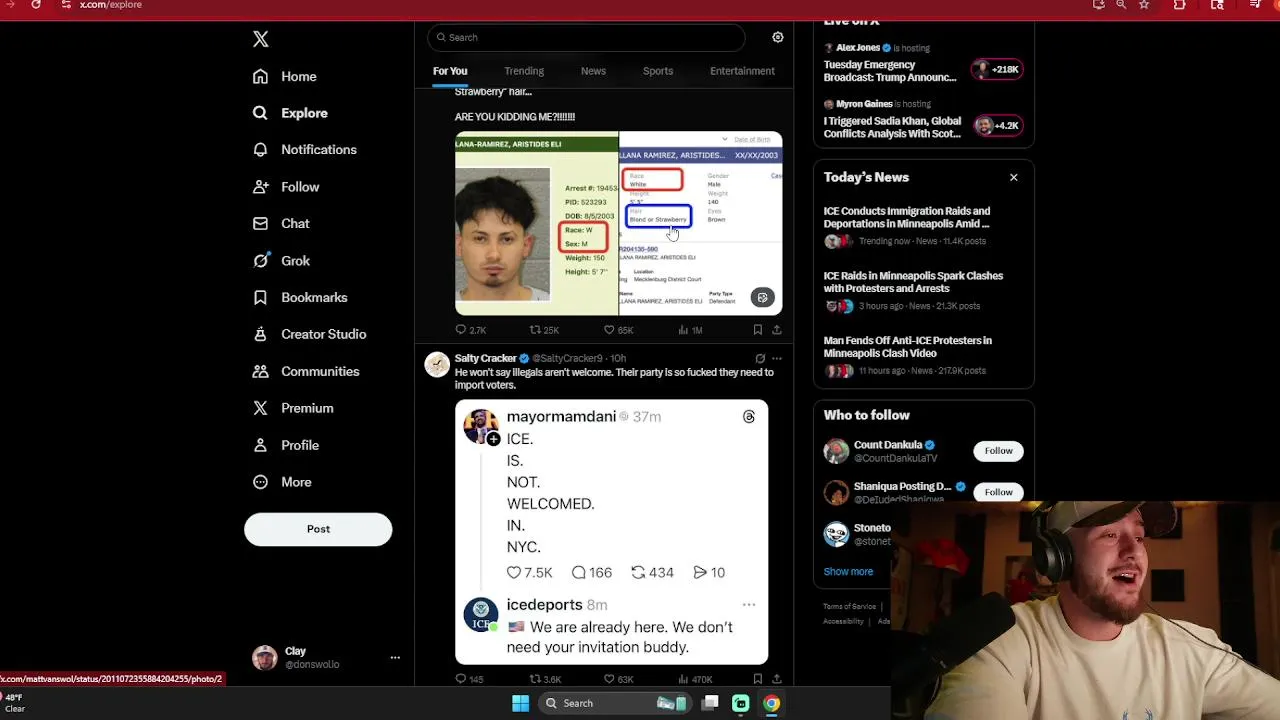The width and height of the screenshot is (1280, 720).
Task: Open the Terms of Service link
Action: click(850, 606)
